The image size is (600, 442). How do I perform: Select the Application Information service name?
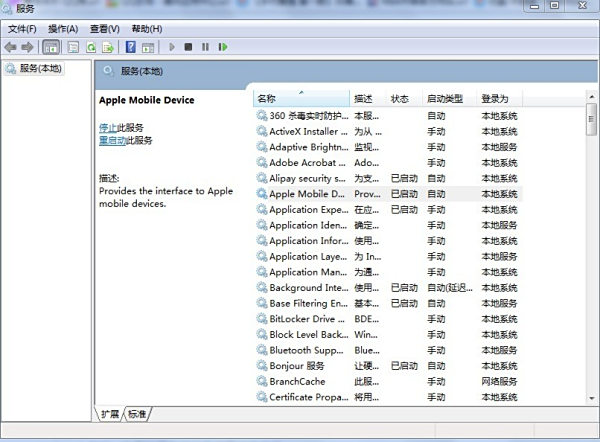coord(309,241)
